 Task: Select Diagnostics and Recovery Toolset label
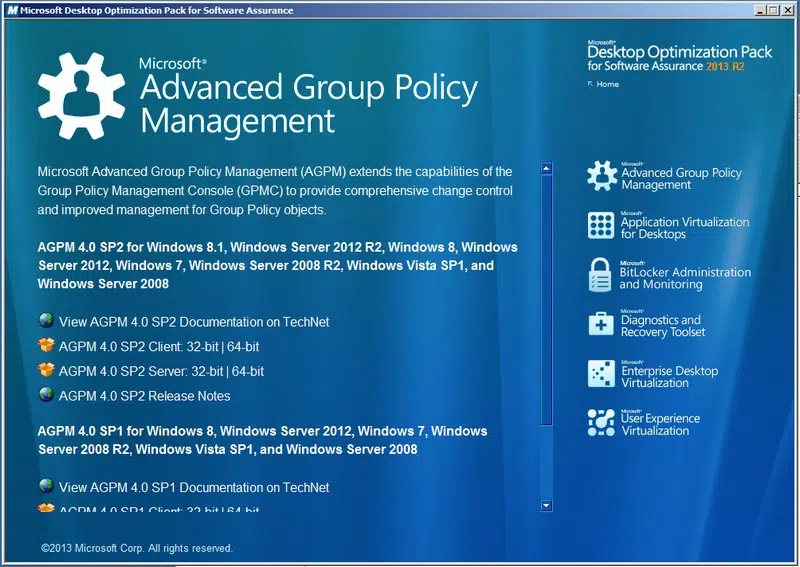(x=663, y=326)
